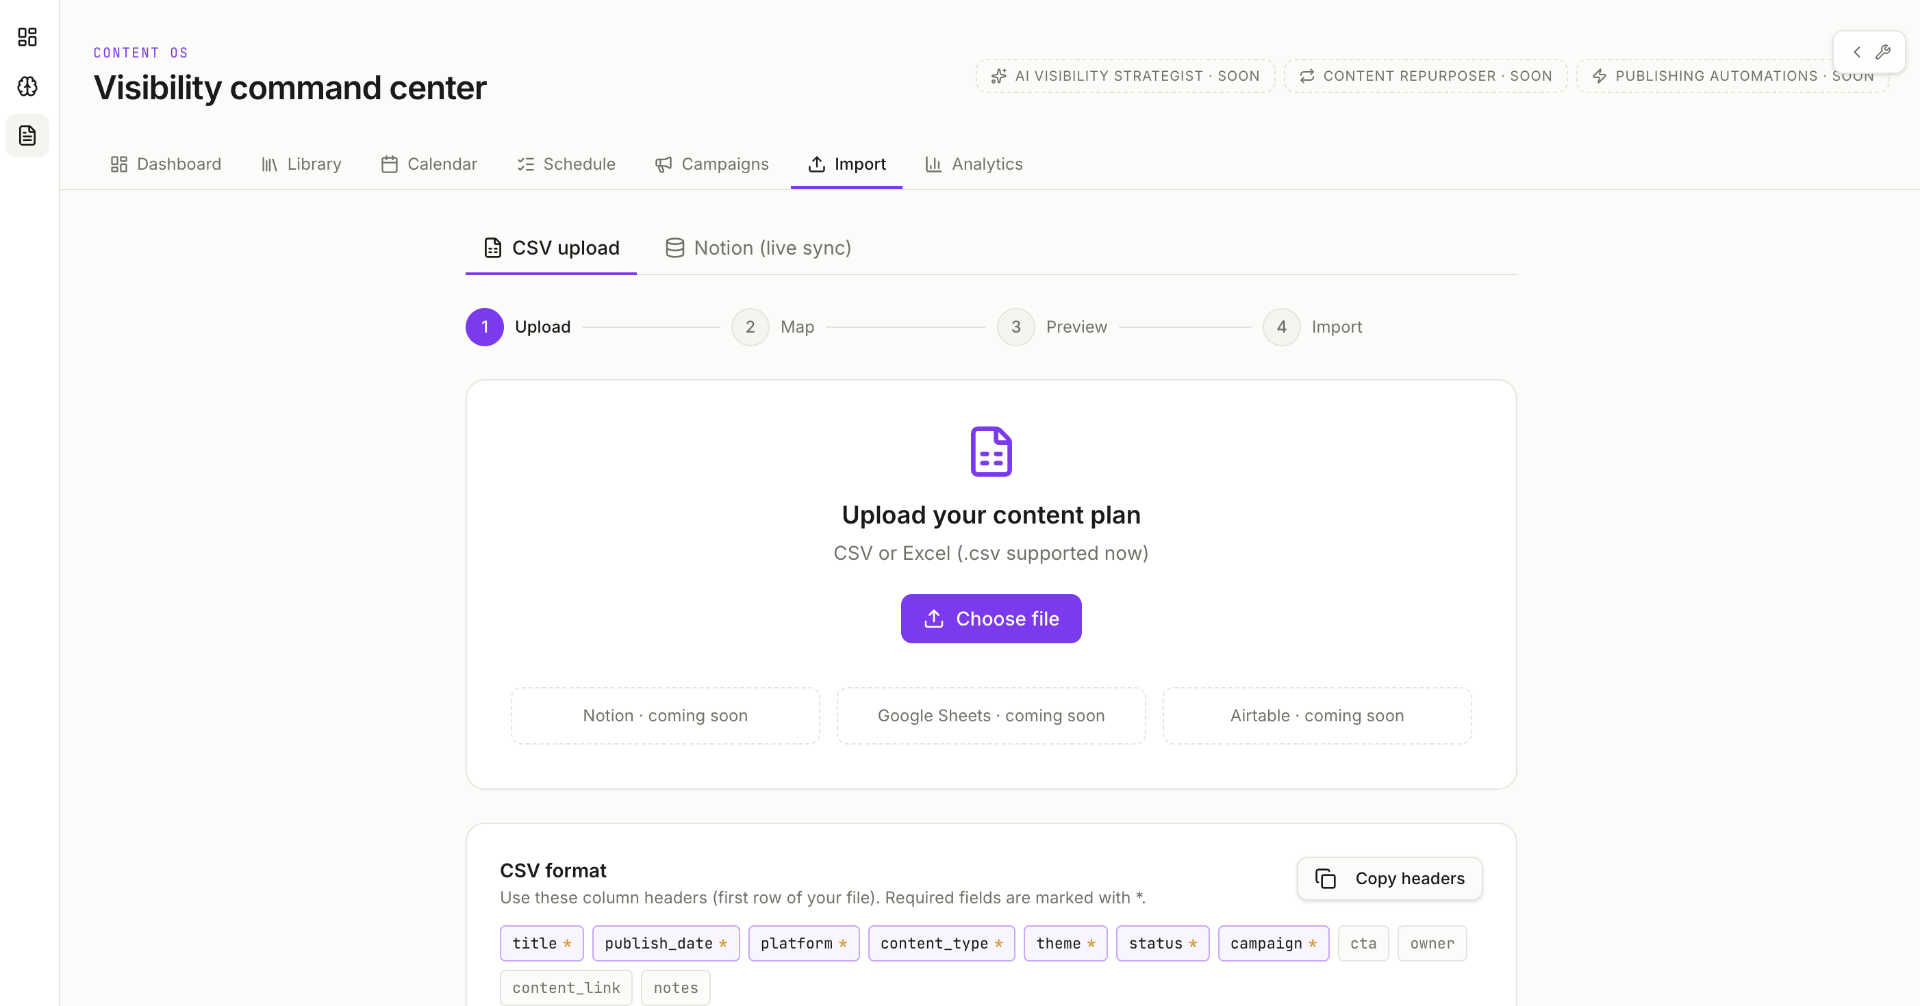Click the CONTENT OS label
This screenshot has height=1006, width=1920.
(x=141, y=53)
